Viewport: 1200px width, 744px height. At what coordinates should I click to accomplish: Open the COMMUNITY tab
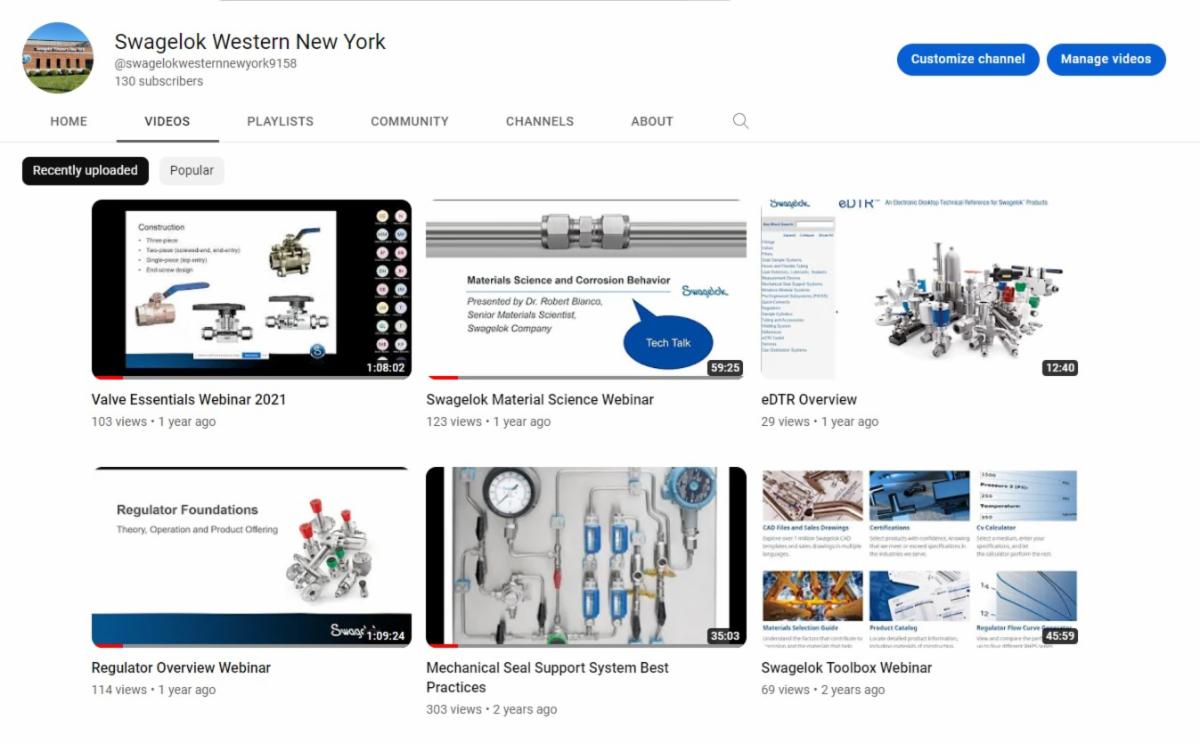410,121
